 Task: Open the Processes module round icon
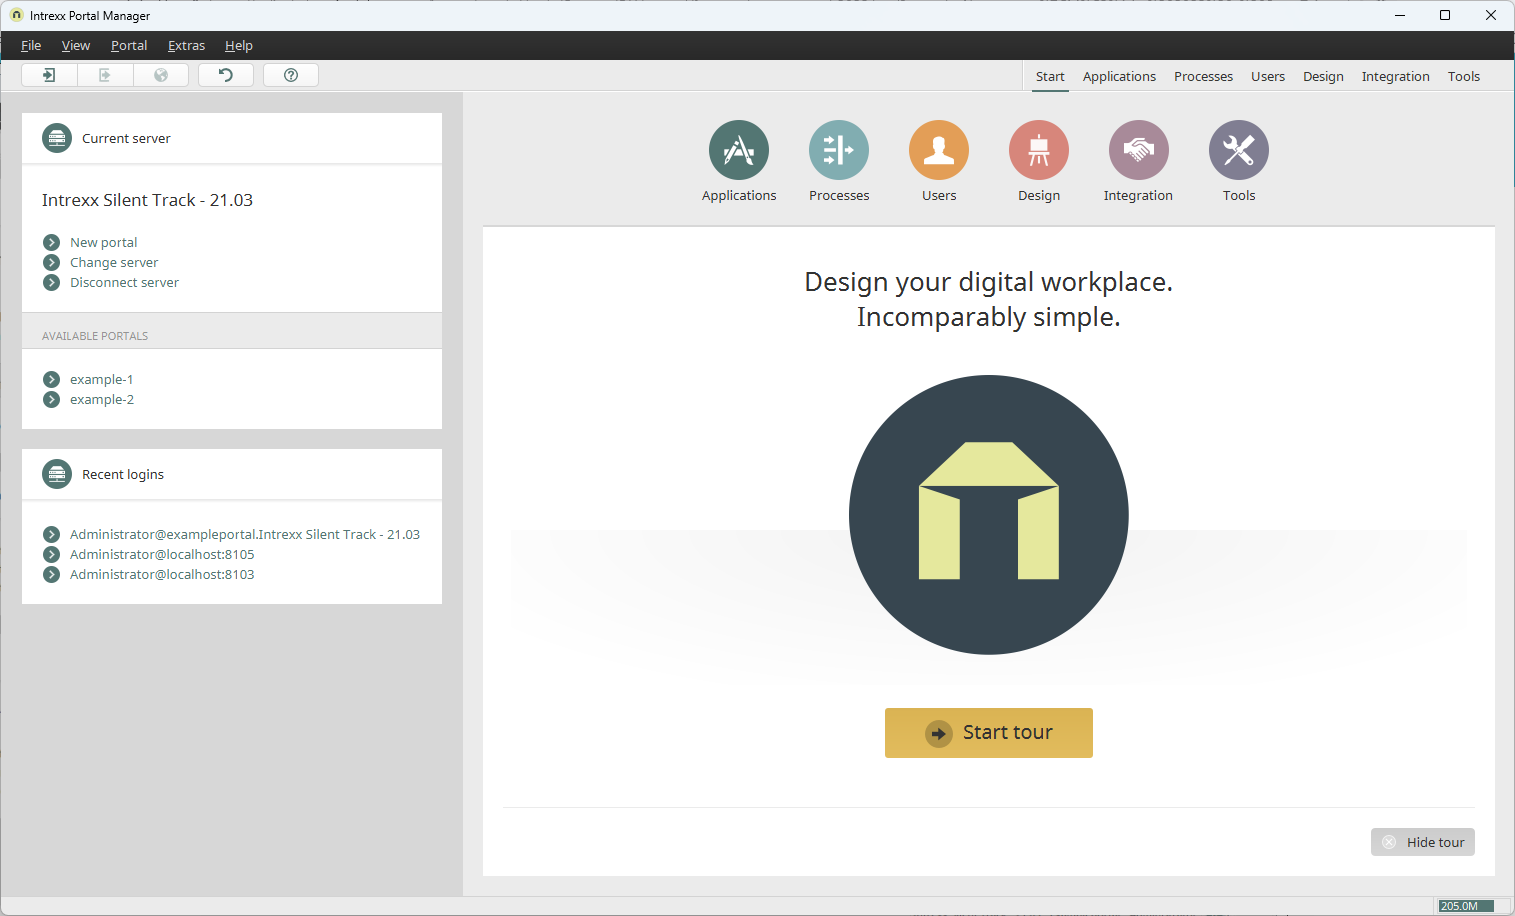click(839, 150)
